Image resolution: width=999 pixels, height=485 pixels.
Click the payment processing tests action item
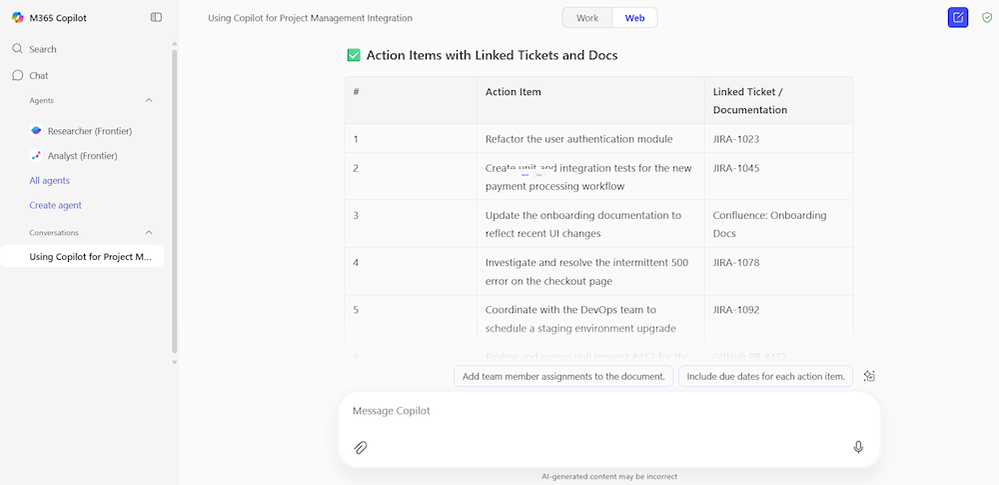pyautogui.click(x=589, y=177)
